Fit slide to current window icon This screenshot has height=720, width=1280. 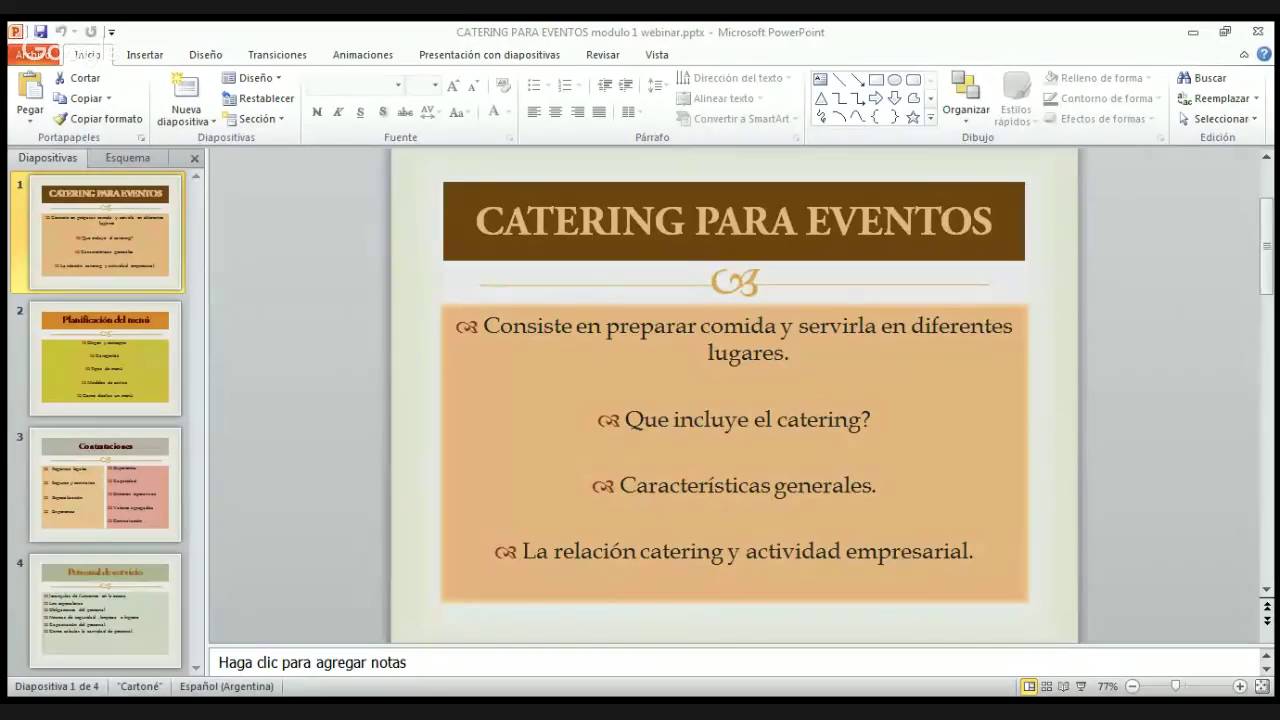1261,687
